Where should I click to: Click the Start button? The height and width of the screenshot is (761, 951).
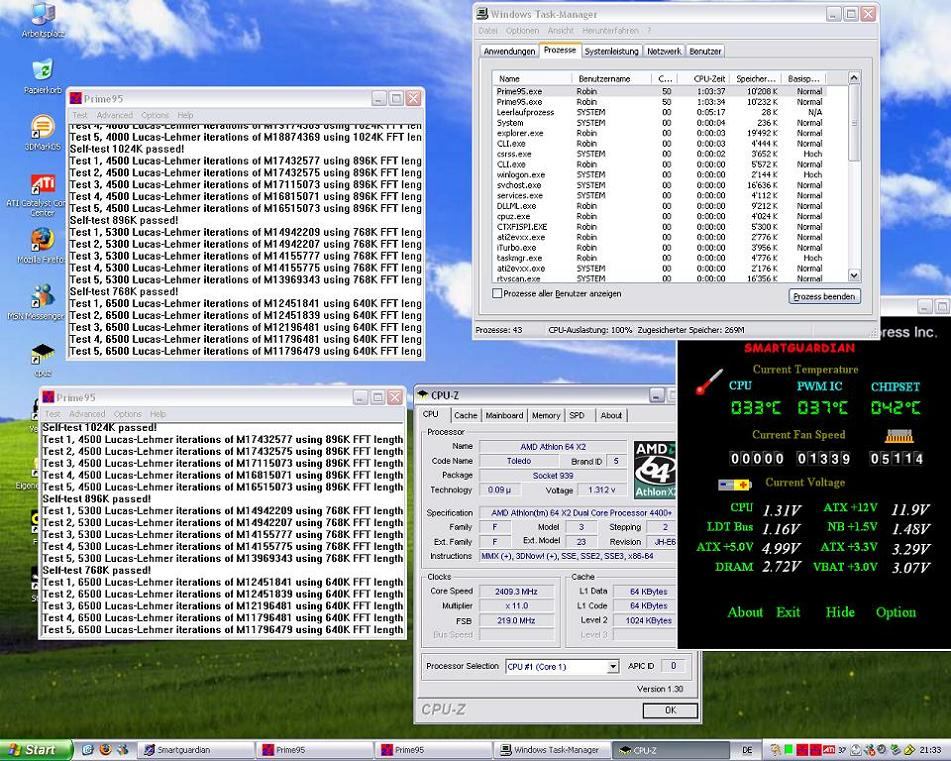pos(36,750)
